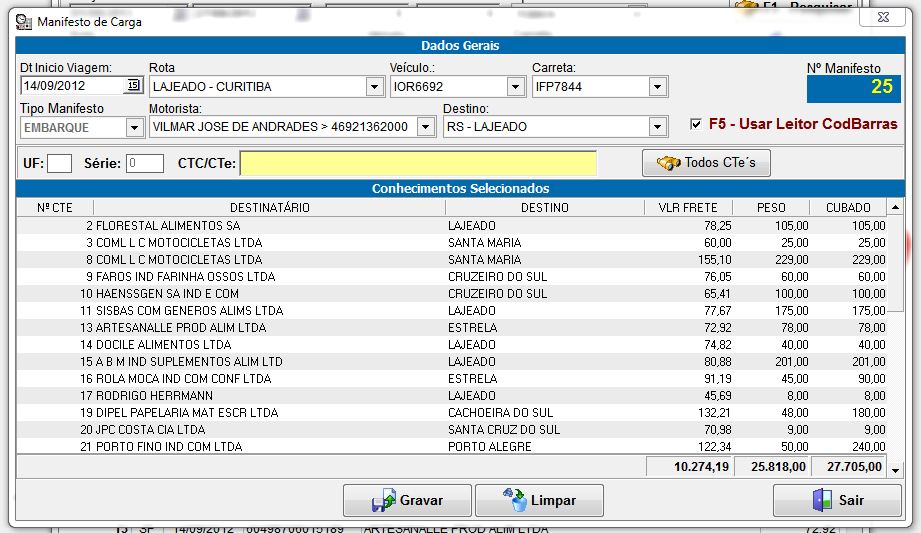Screen dimensions: 921x533
Task: Select RODRIGO HERRMANN row
Action: pos(452,396)
